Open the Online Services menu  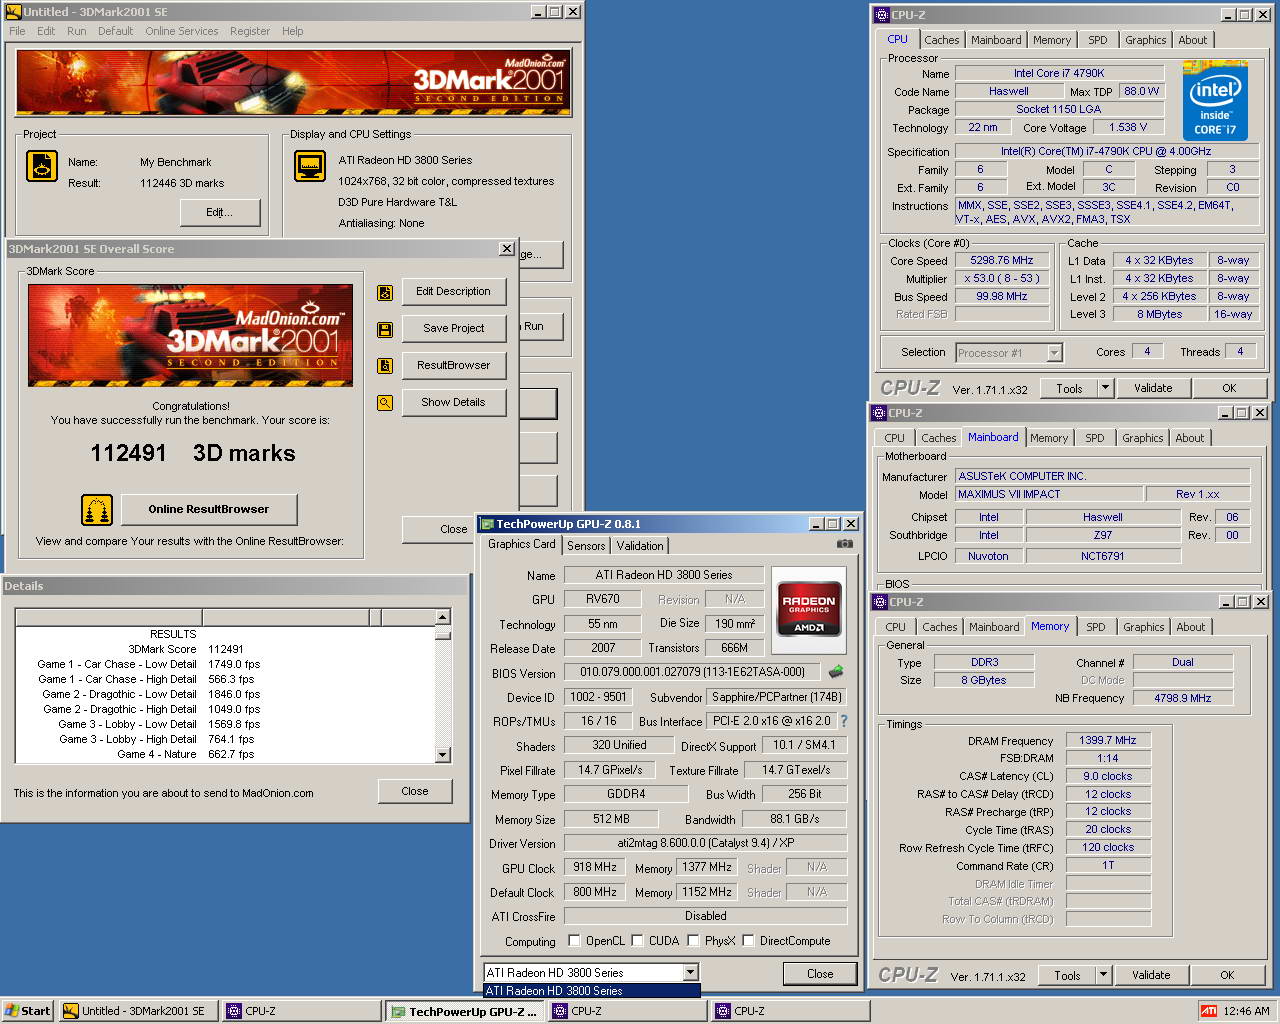coord(181,31)
